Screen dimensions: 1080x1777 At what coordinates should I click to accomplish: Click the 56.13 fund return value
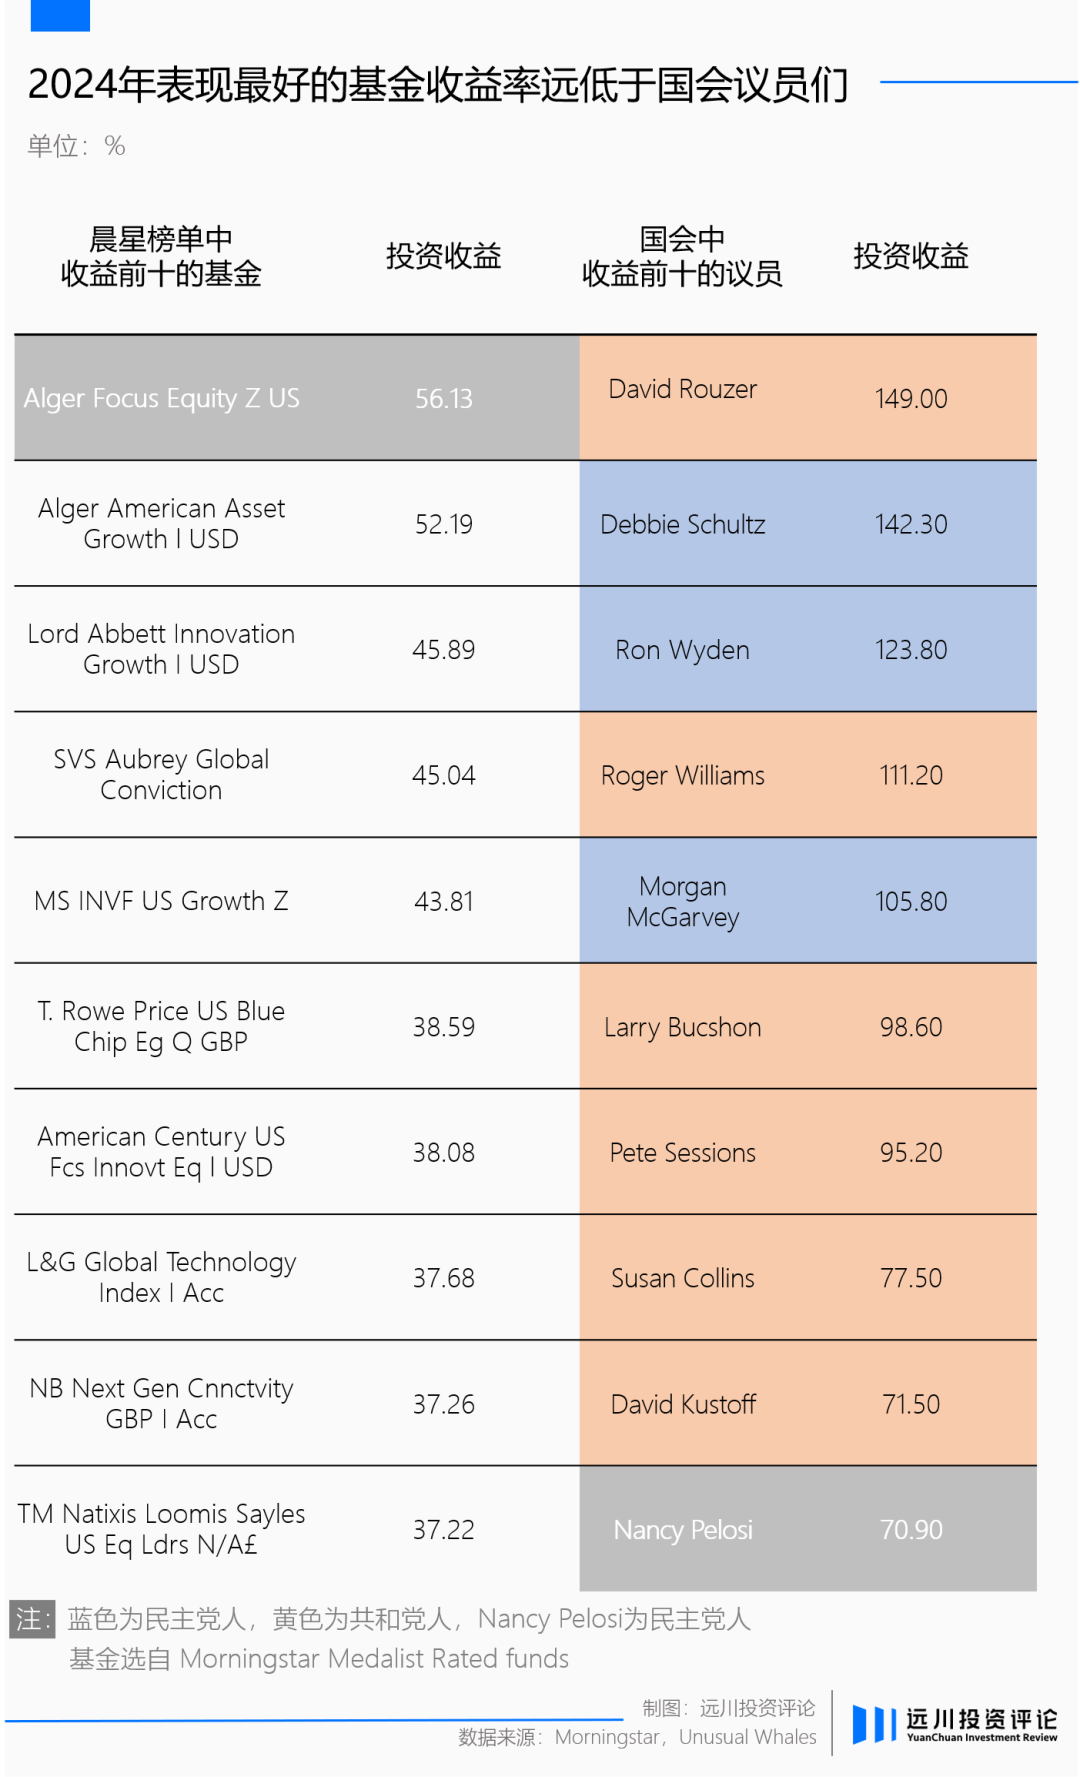[x=444, y=399]
